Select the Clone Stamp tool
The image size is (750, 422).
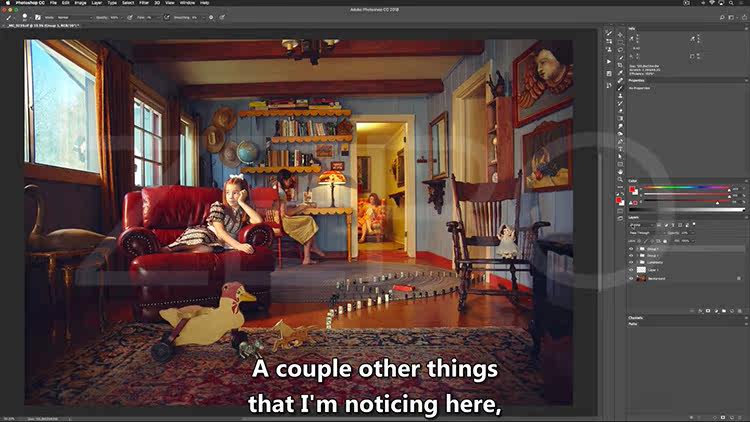[620, 96]
